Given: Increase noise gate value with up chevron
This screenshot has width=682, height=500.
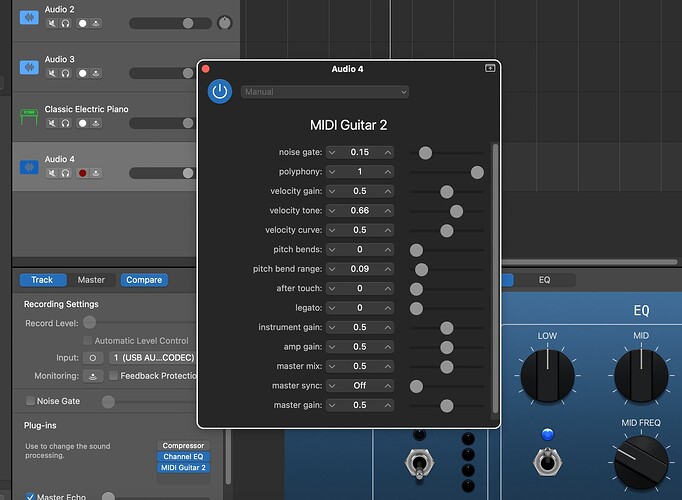Looking at the screenshot, I should 388,153.
